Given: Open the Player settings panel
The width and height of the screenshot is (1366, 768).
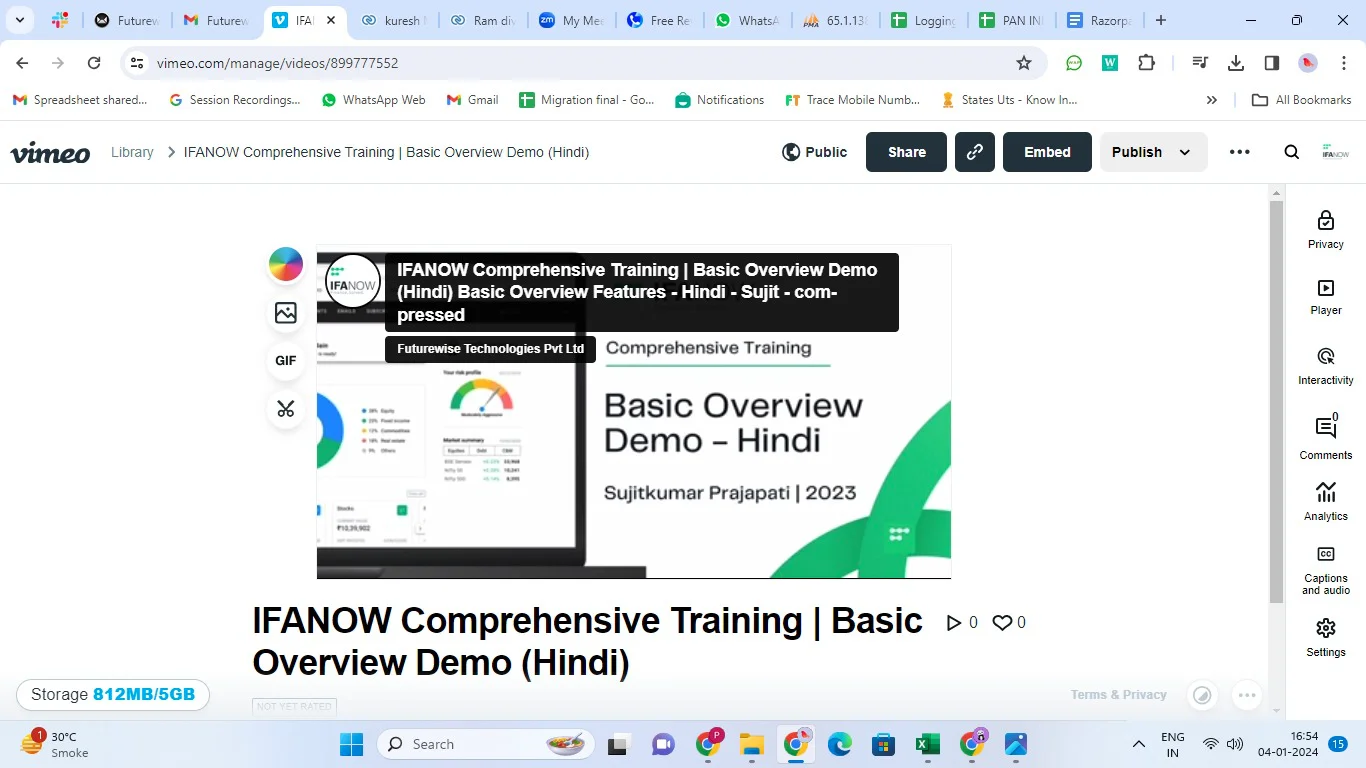Looking at the screenshot, I should click(x=1325, y=297).
